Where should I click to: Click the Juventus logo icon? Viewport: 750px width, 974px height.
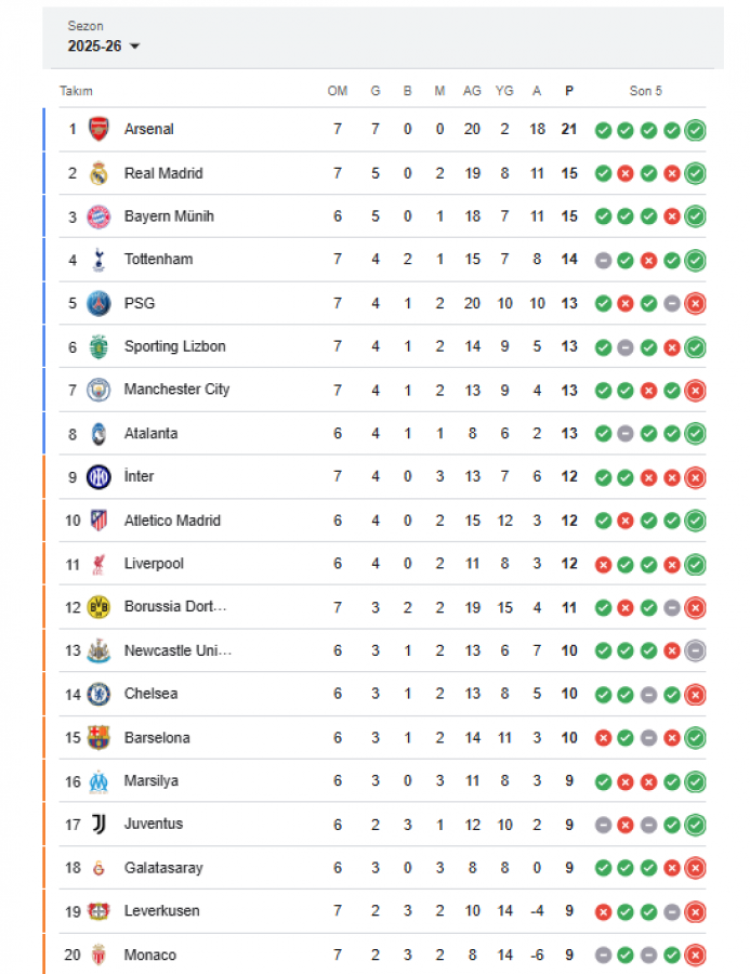[x=98, y=824]
